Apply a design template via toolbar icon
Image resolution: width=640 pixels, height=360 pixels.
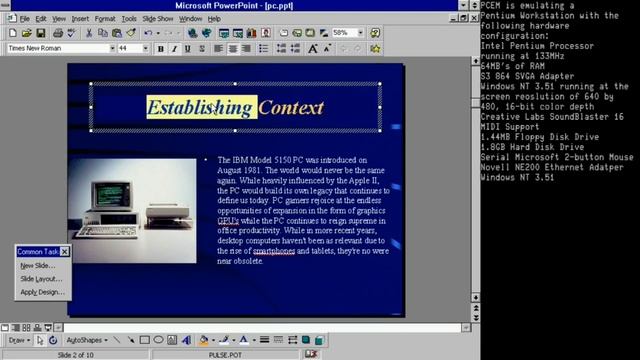tap(310, 33)
